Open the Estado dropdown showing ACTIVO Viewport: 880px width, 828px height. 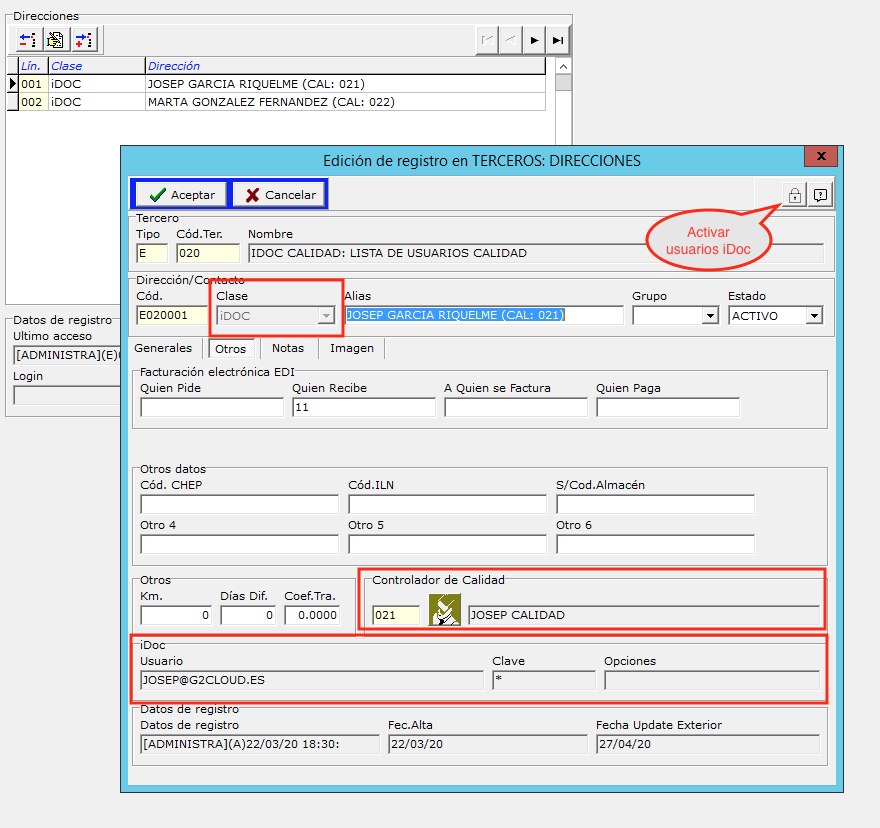coord(814,316)
